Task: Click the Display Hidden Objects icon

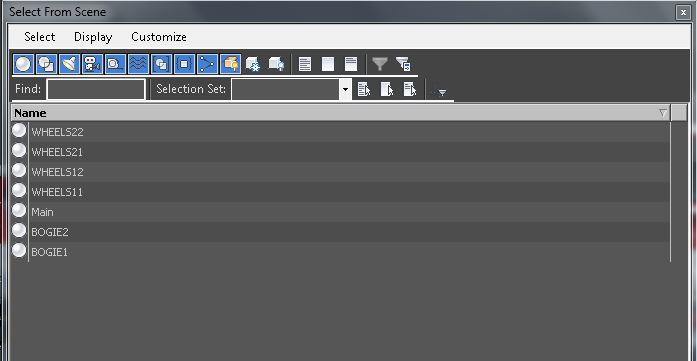Action: [276, 64]
